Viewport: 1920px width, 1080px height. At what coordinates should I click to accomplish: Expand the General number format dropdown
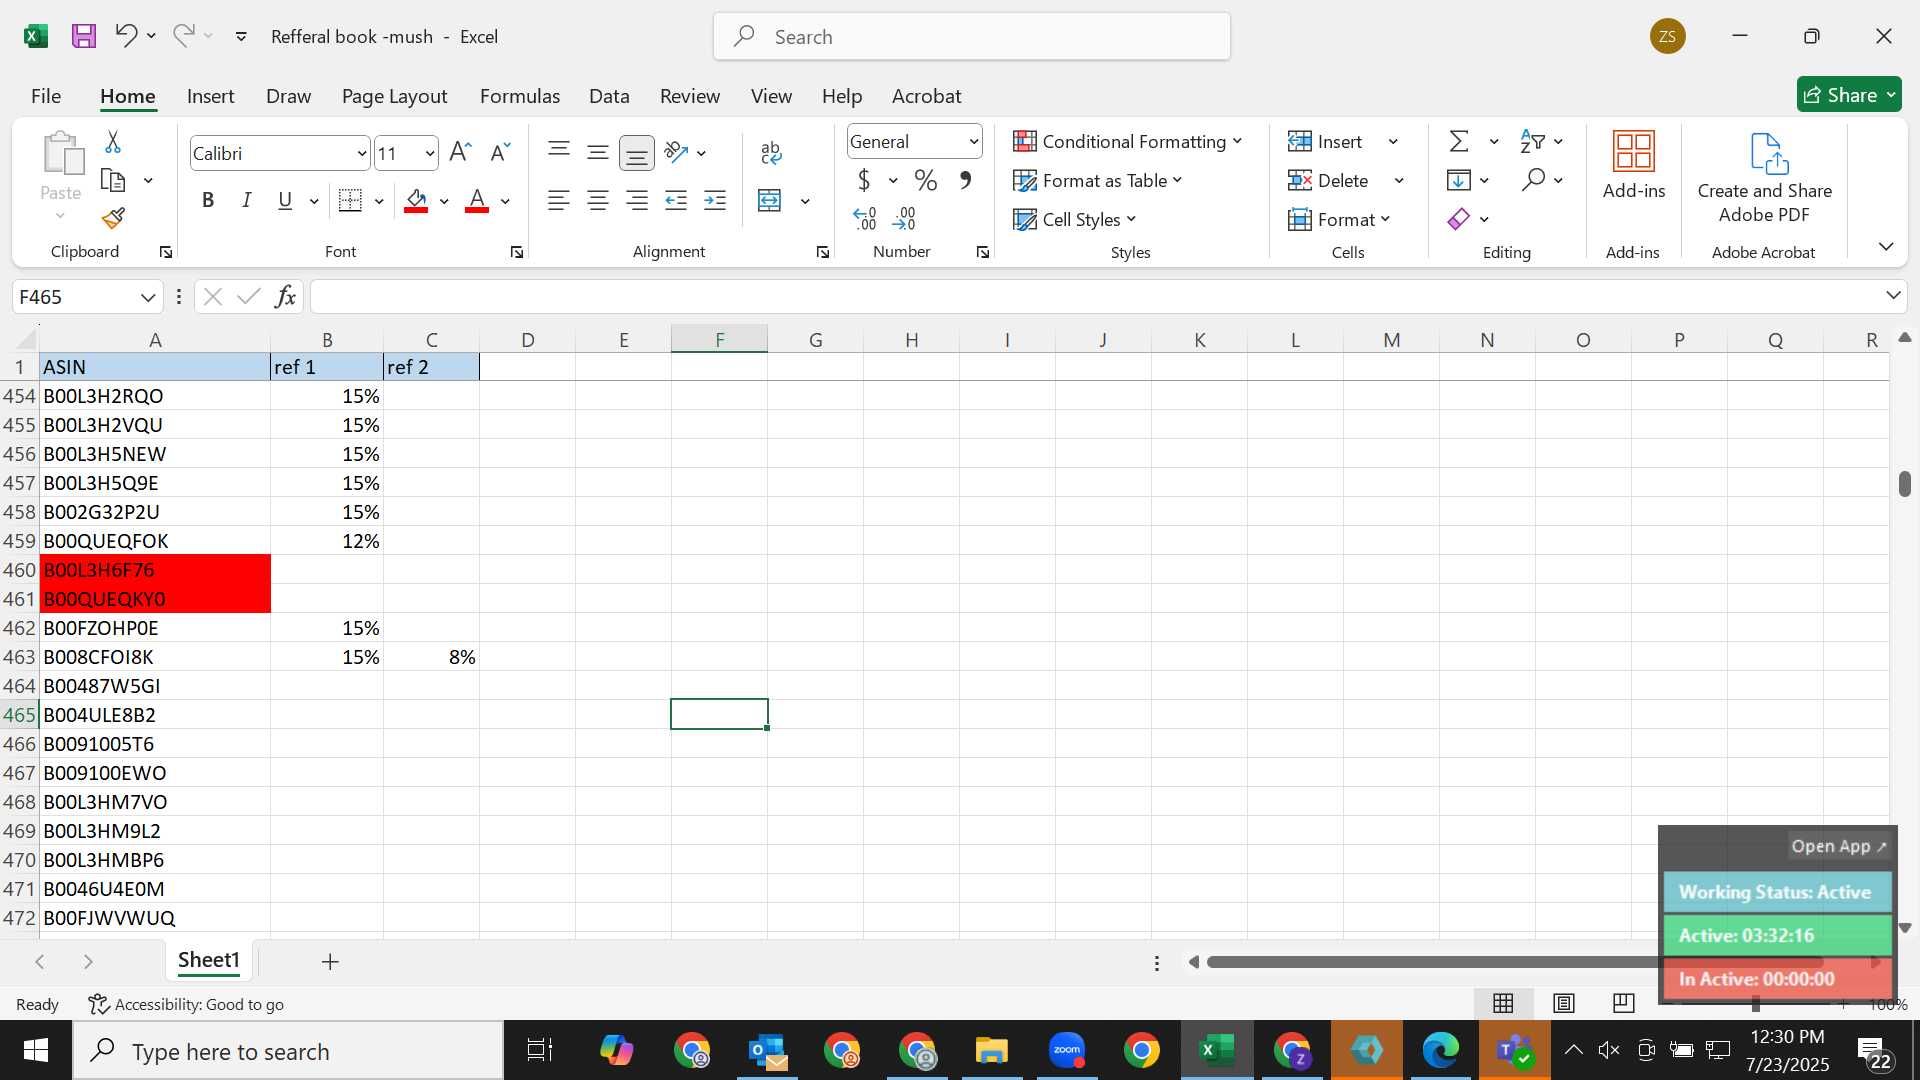coord(973,142)
